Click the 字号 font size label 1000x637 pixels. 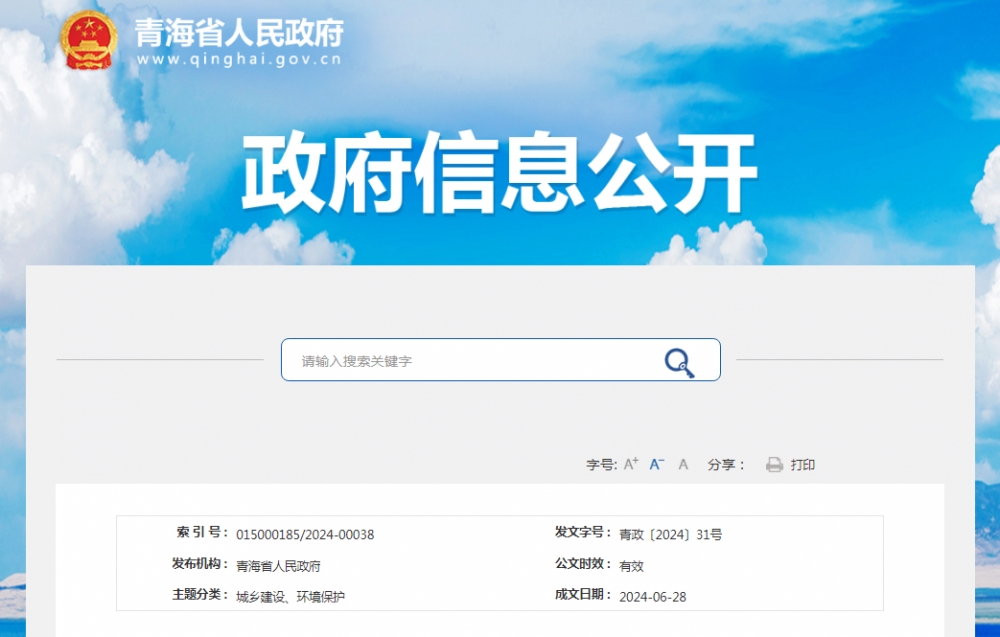pos(601,465)
